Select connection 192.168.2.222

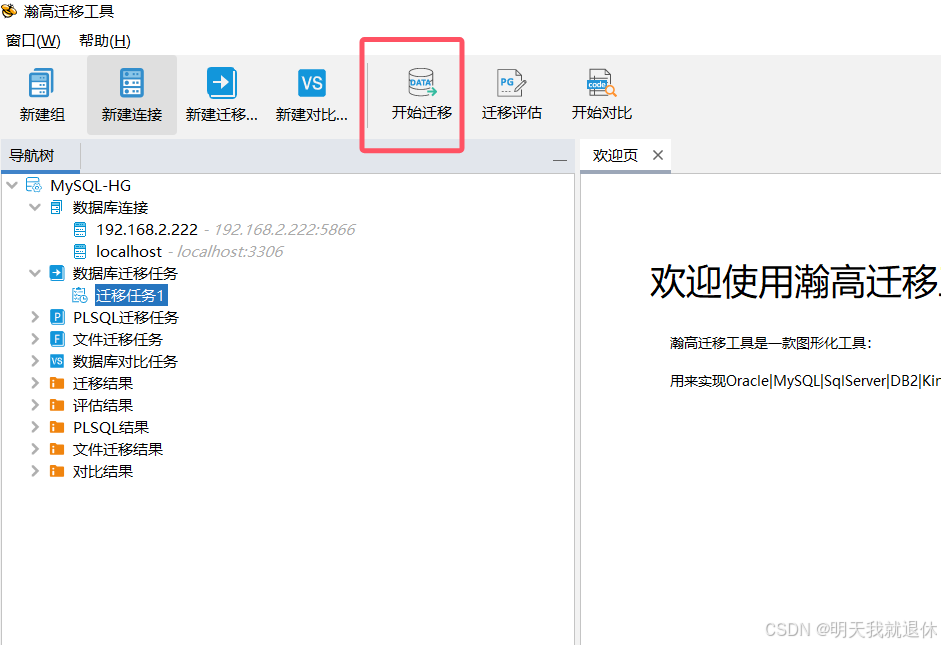tap(147, 230)
